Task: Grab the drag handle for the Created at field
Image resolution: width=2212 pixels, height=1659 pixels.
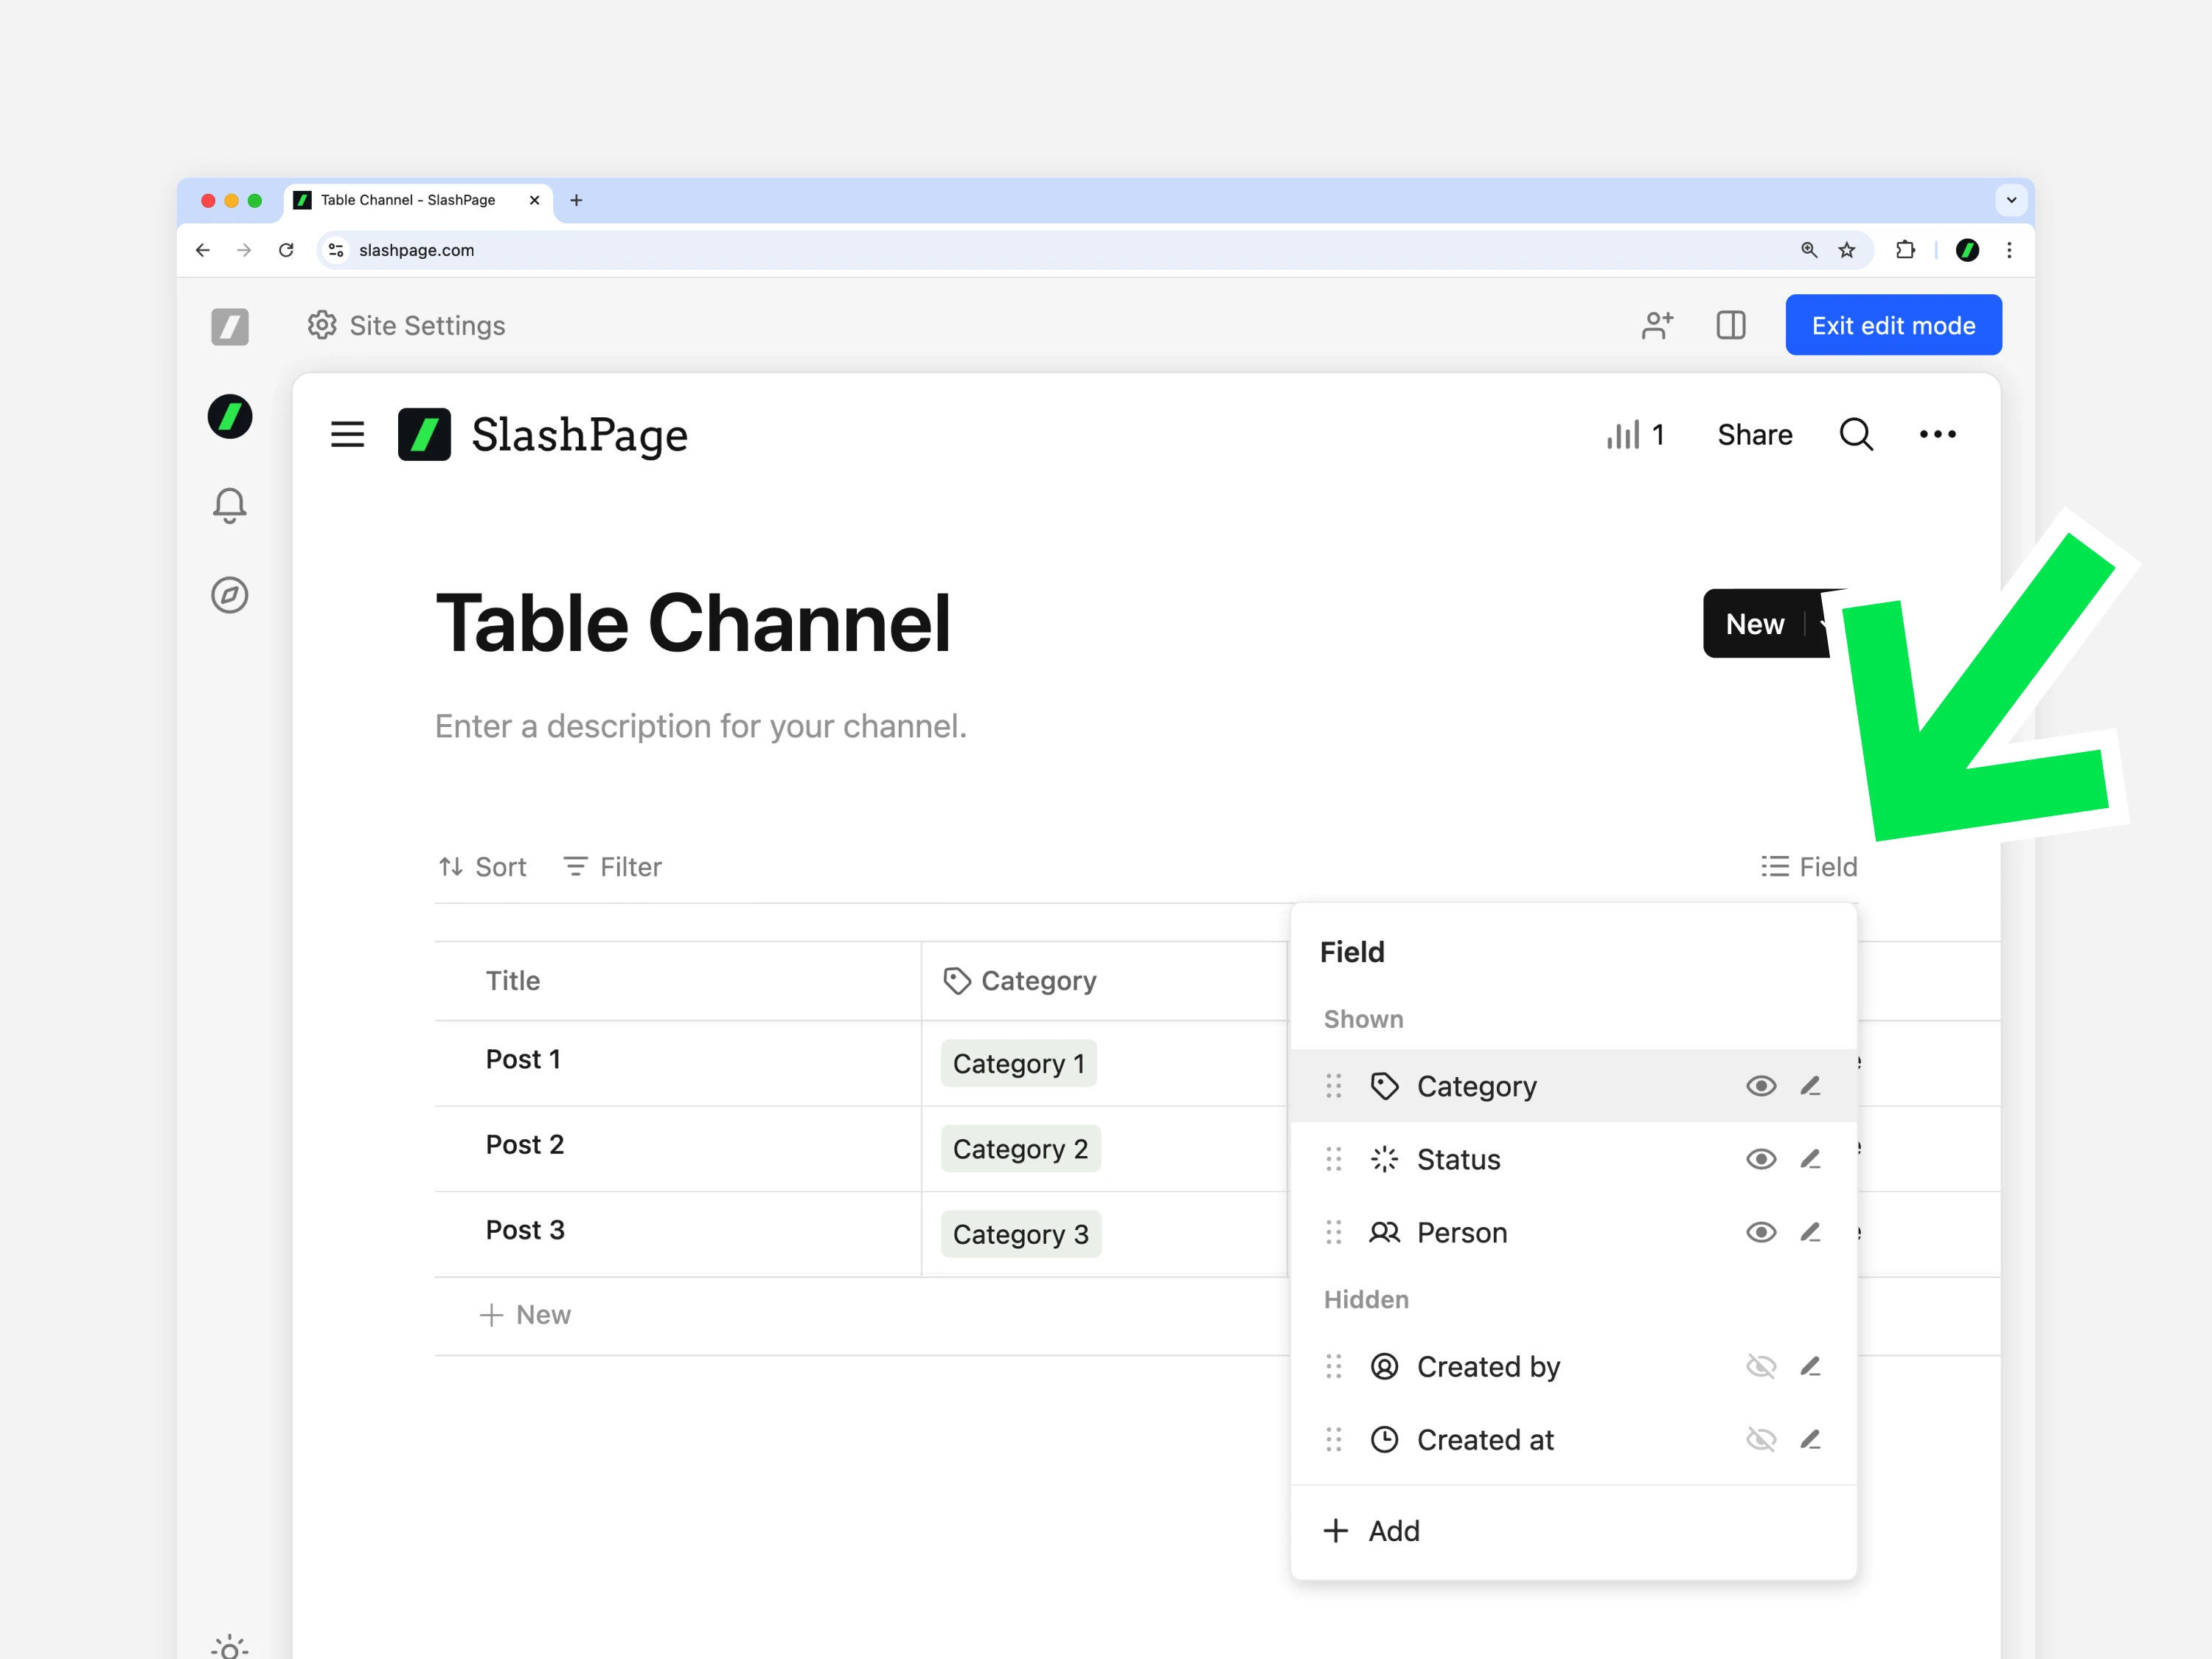Action: [x=1334, y=1439]
